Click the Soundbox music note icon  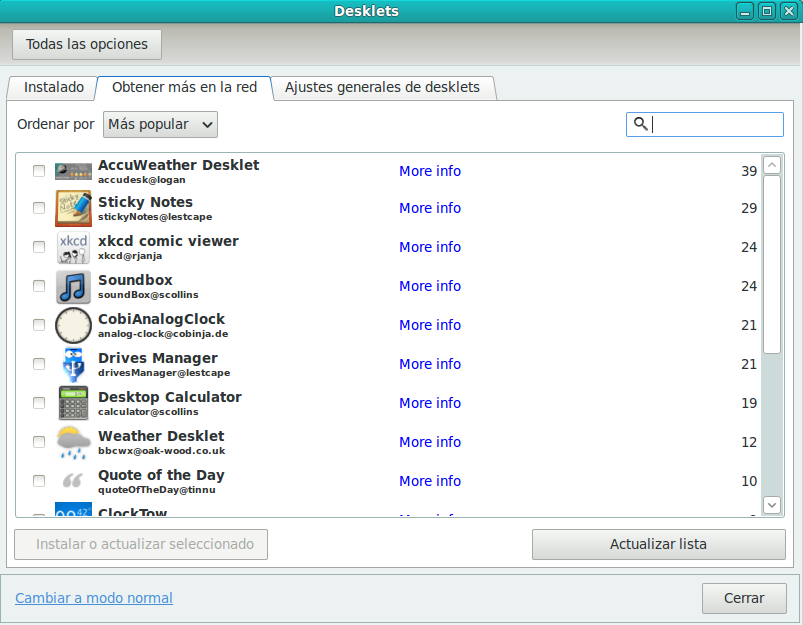click(x=73, y=286)
